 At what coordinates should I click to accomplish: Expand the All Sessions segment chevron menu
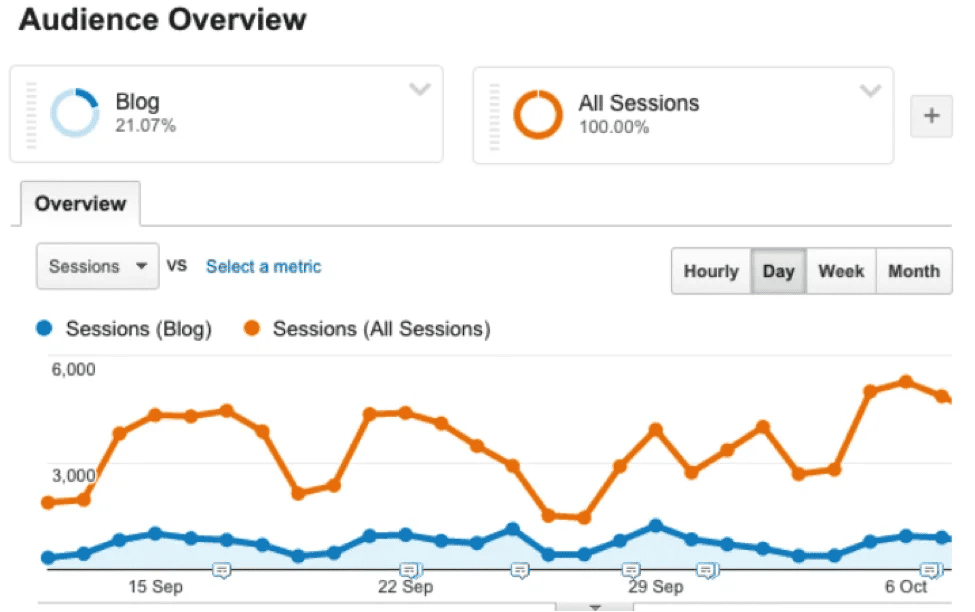(x=870, y=91)
